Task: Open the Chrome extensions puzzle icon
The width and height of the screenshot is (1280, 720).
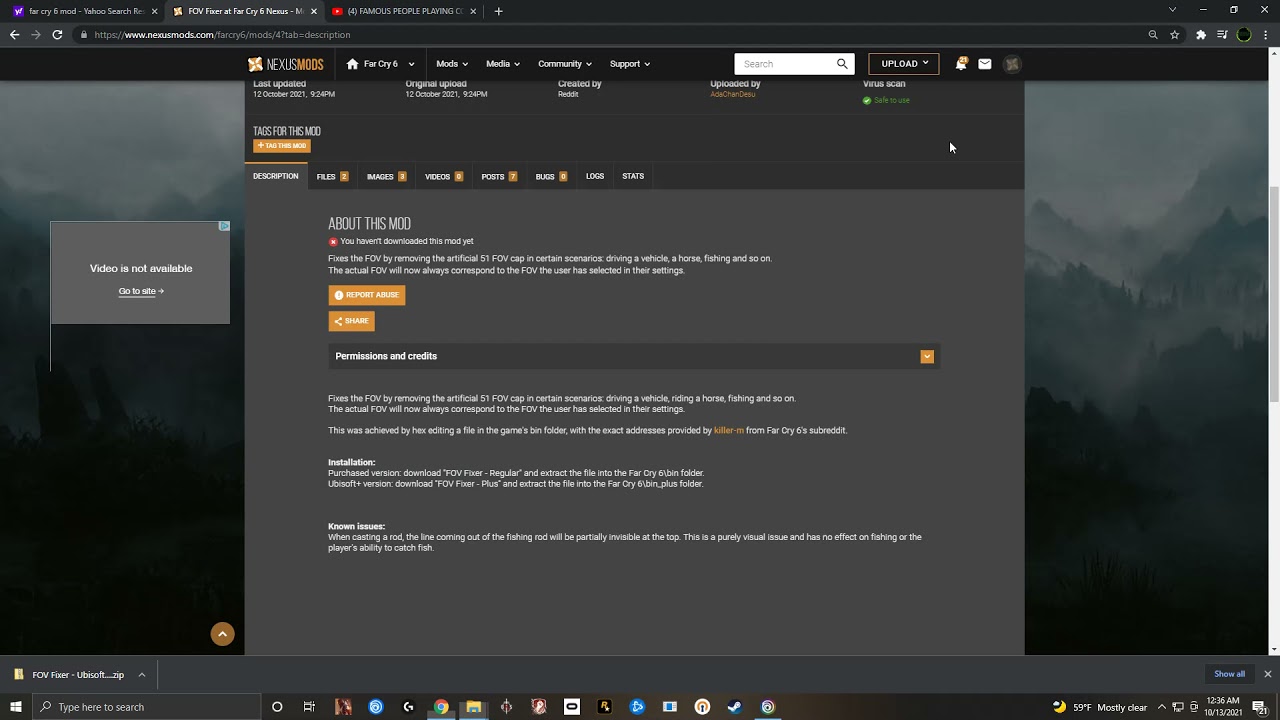Action: point(1201,34)
